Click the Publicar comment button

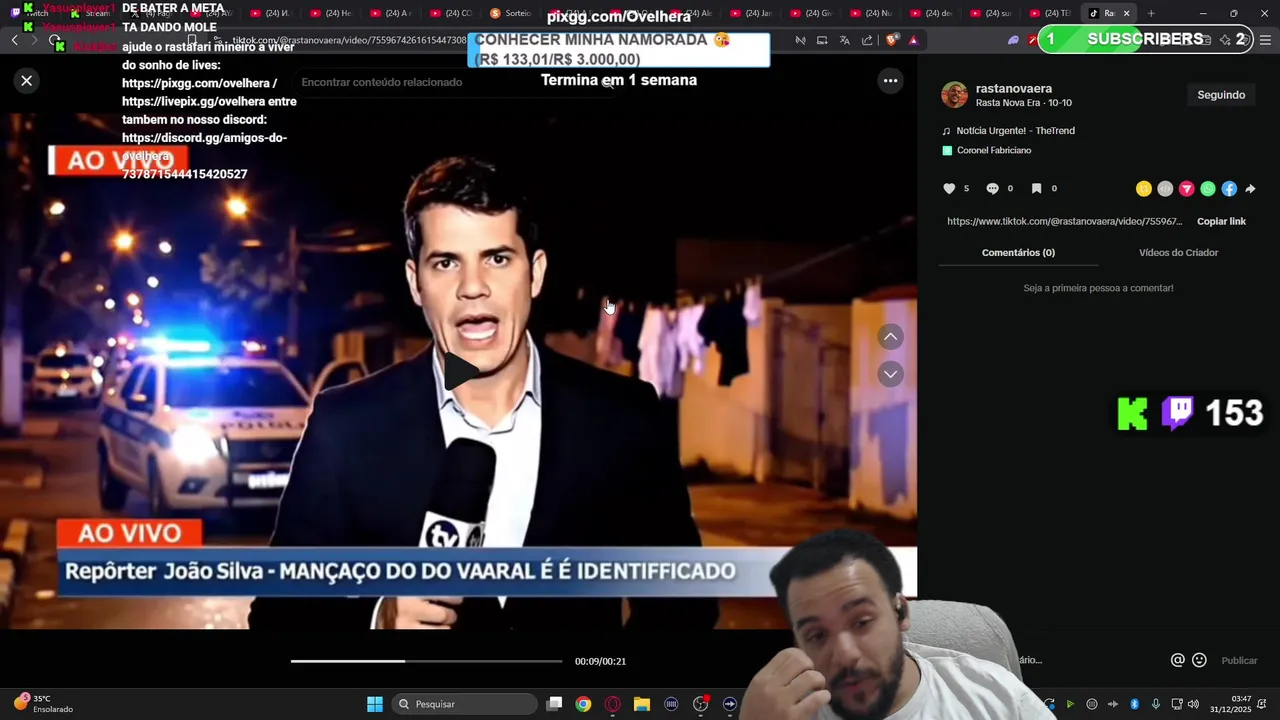point(1239,660)
